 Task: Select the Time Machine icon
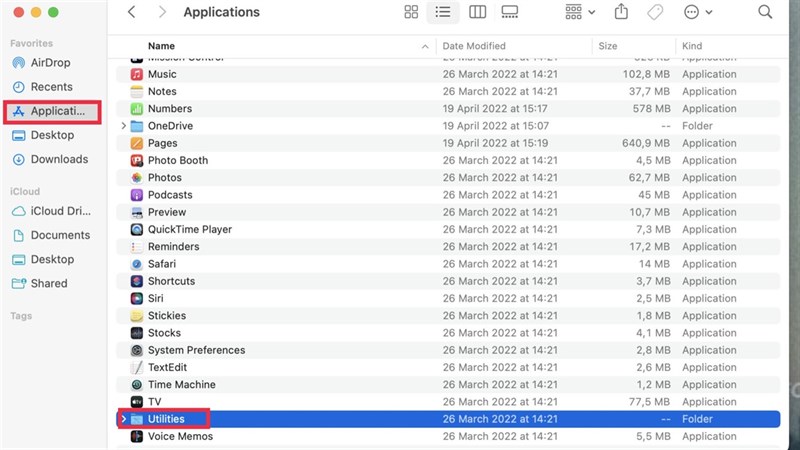(137, 385)
